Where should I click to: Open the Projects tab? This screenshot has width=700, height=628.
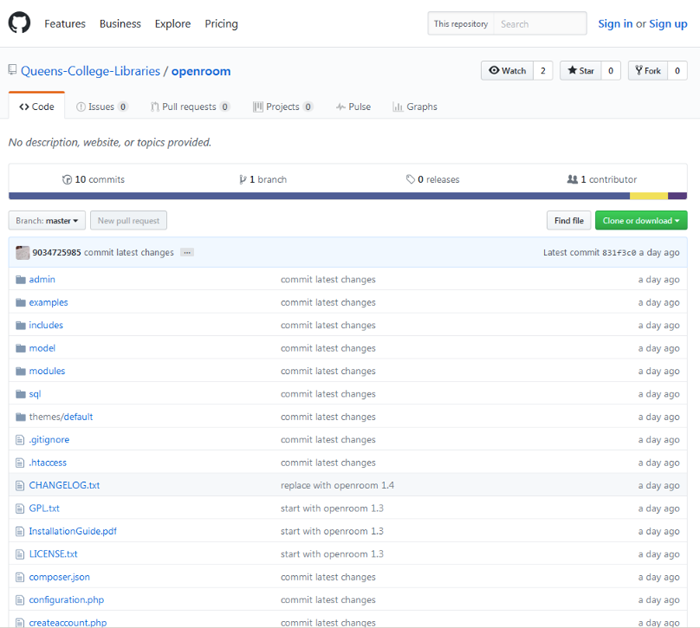click(283, 107)
